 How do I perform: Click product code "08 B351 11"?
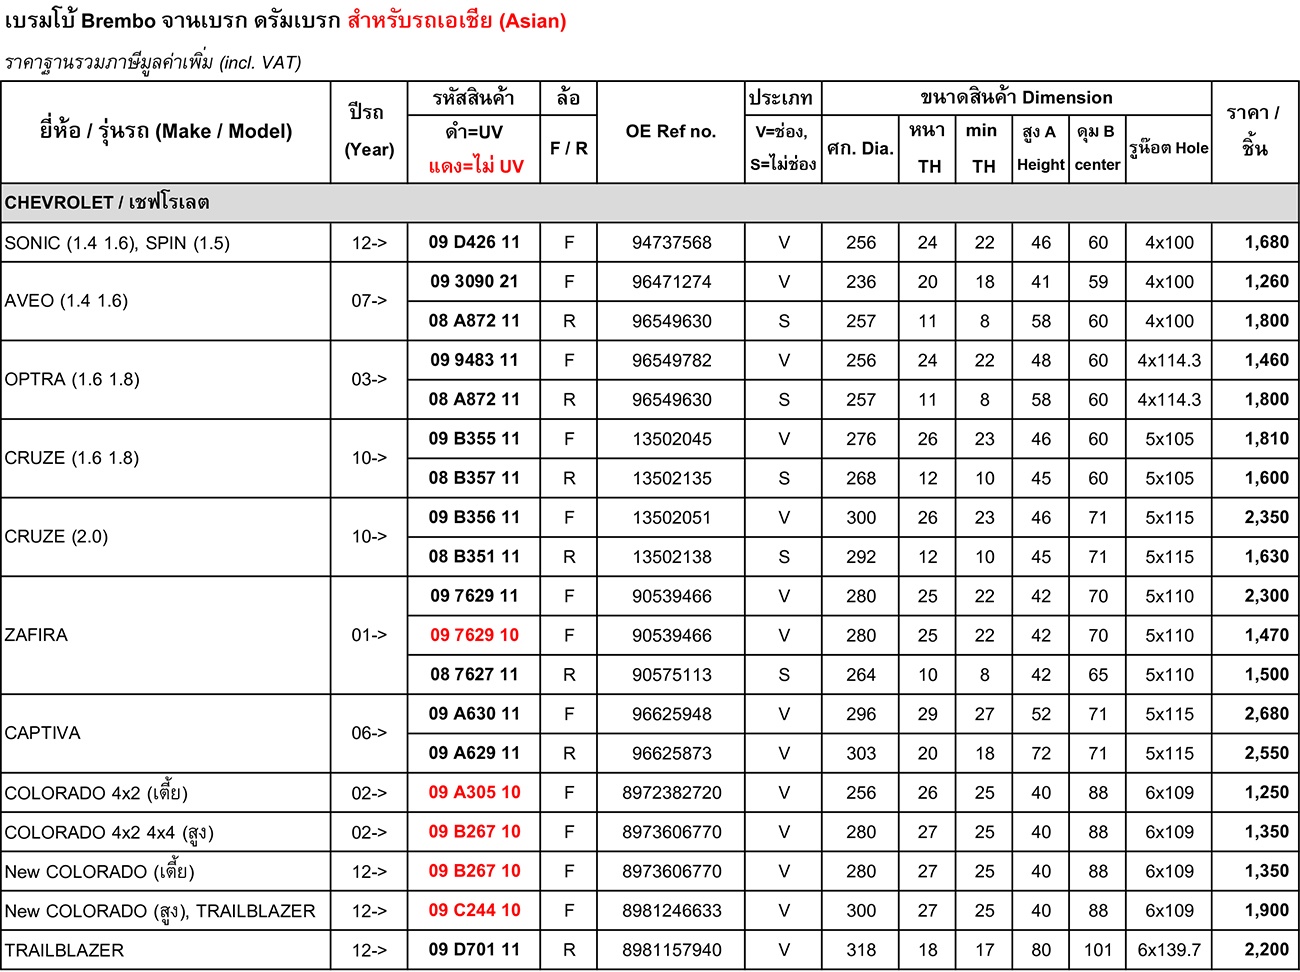[475, 556]
